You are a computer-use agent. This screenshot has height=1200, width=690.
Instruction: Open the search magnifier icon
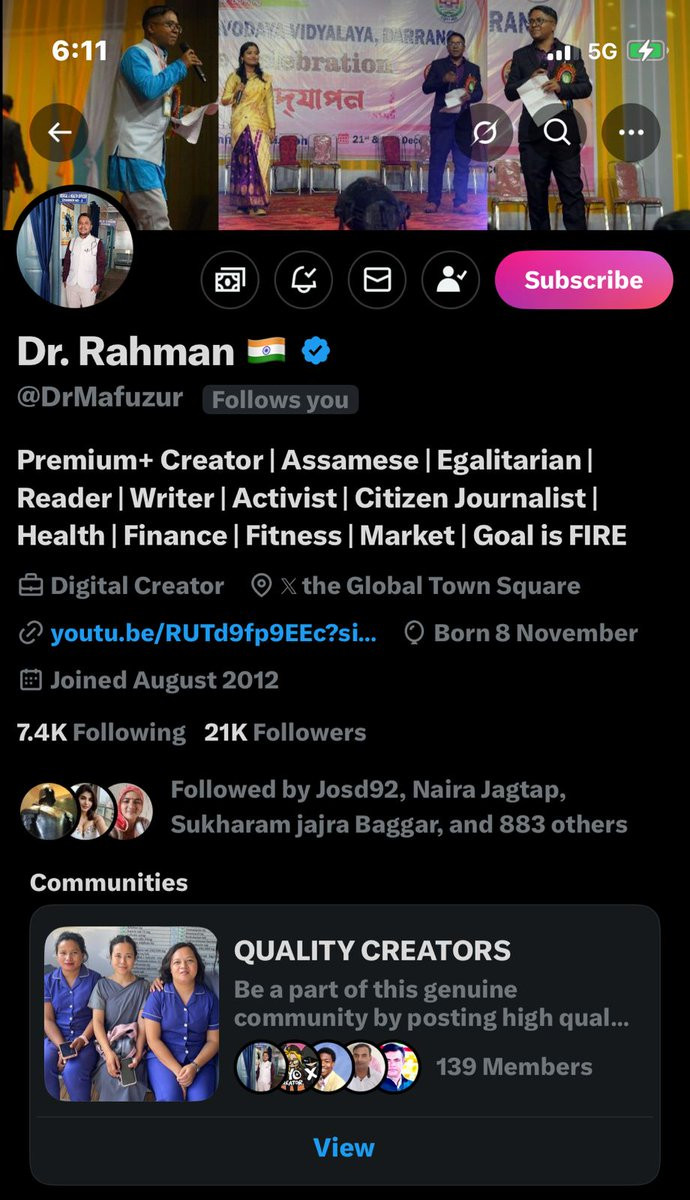pos(558,132)
